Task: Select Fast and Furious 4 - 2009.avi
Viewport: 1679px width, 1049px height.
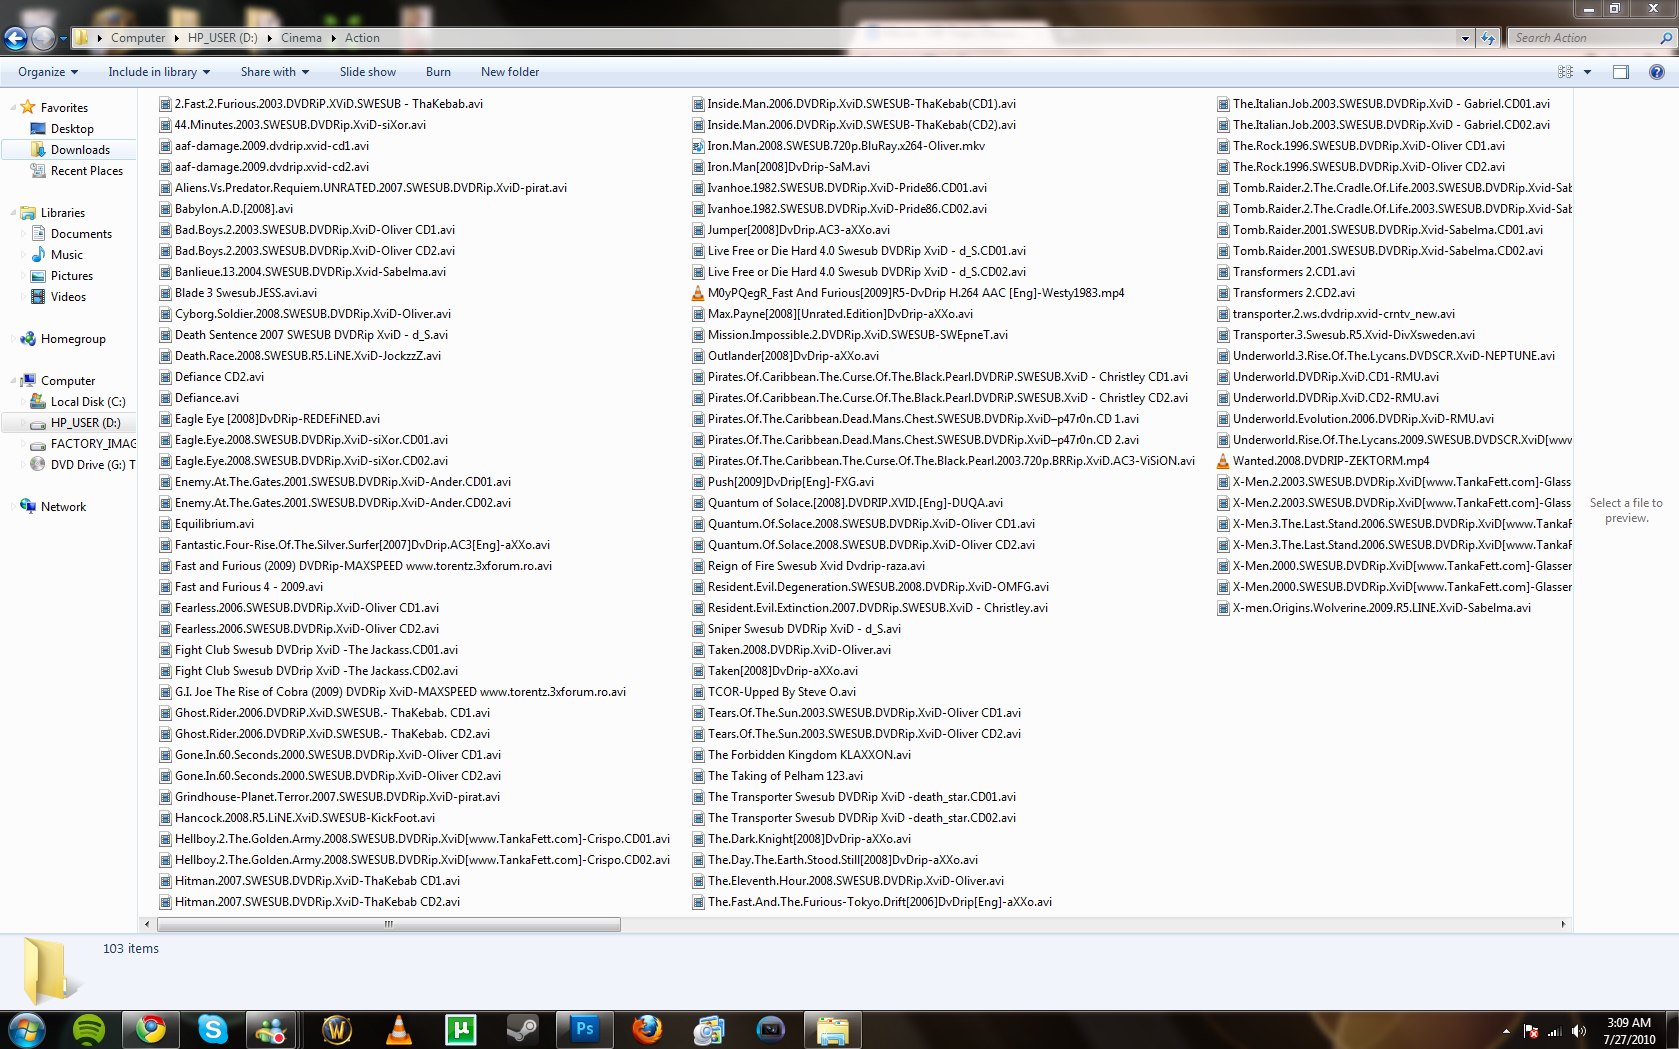Action: click(x=248, y=587)
